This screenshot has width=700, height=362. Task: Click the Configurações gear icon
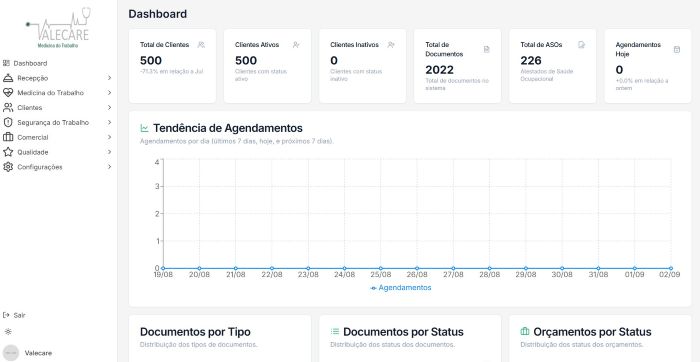point(8,167)
